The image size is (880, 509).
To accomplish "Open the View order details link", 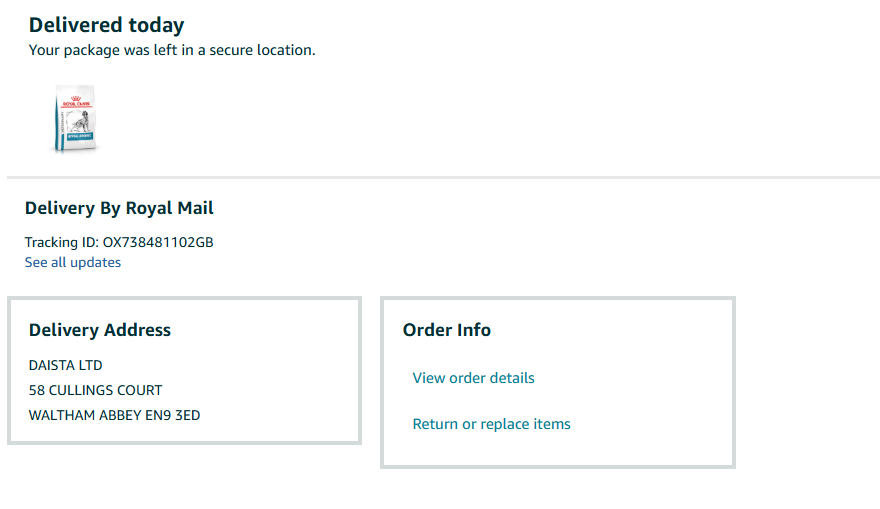I will click(x=473, y=378).
